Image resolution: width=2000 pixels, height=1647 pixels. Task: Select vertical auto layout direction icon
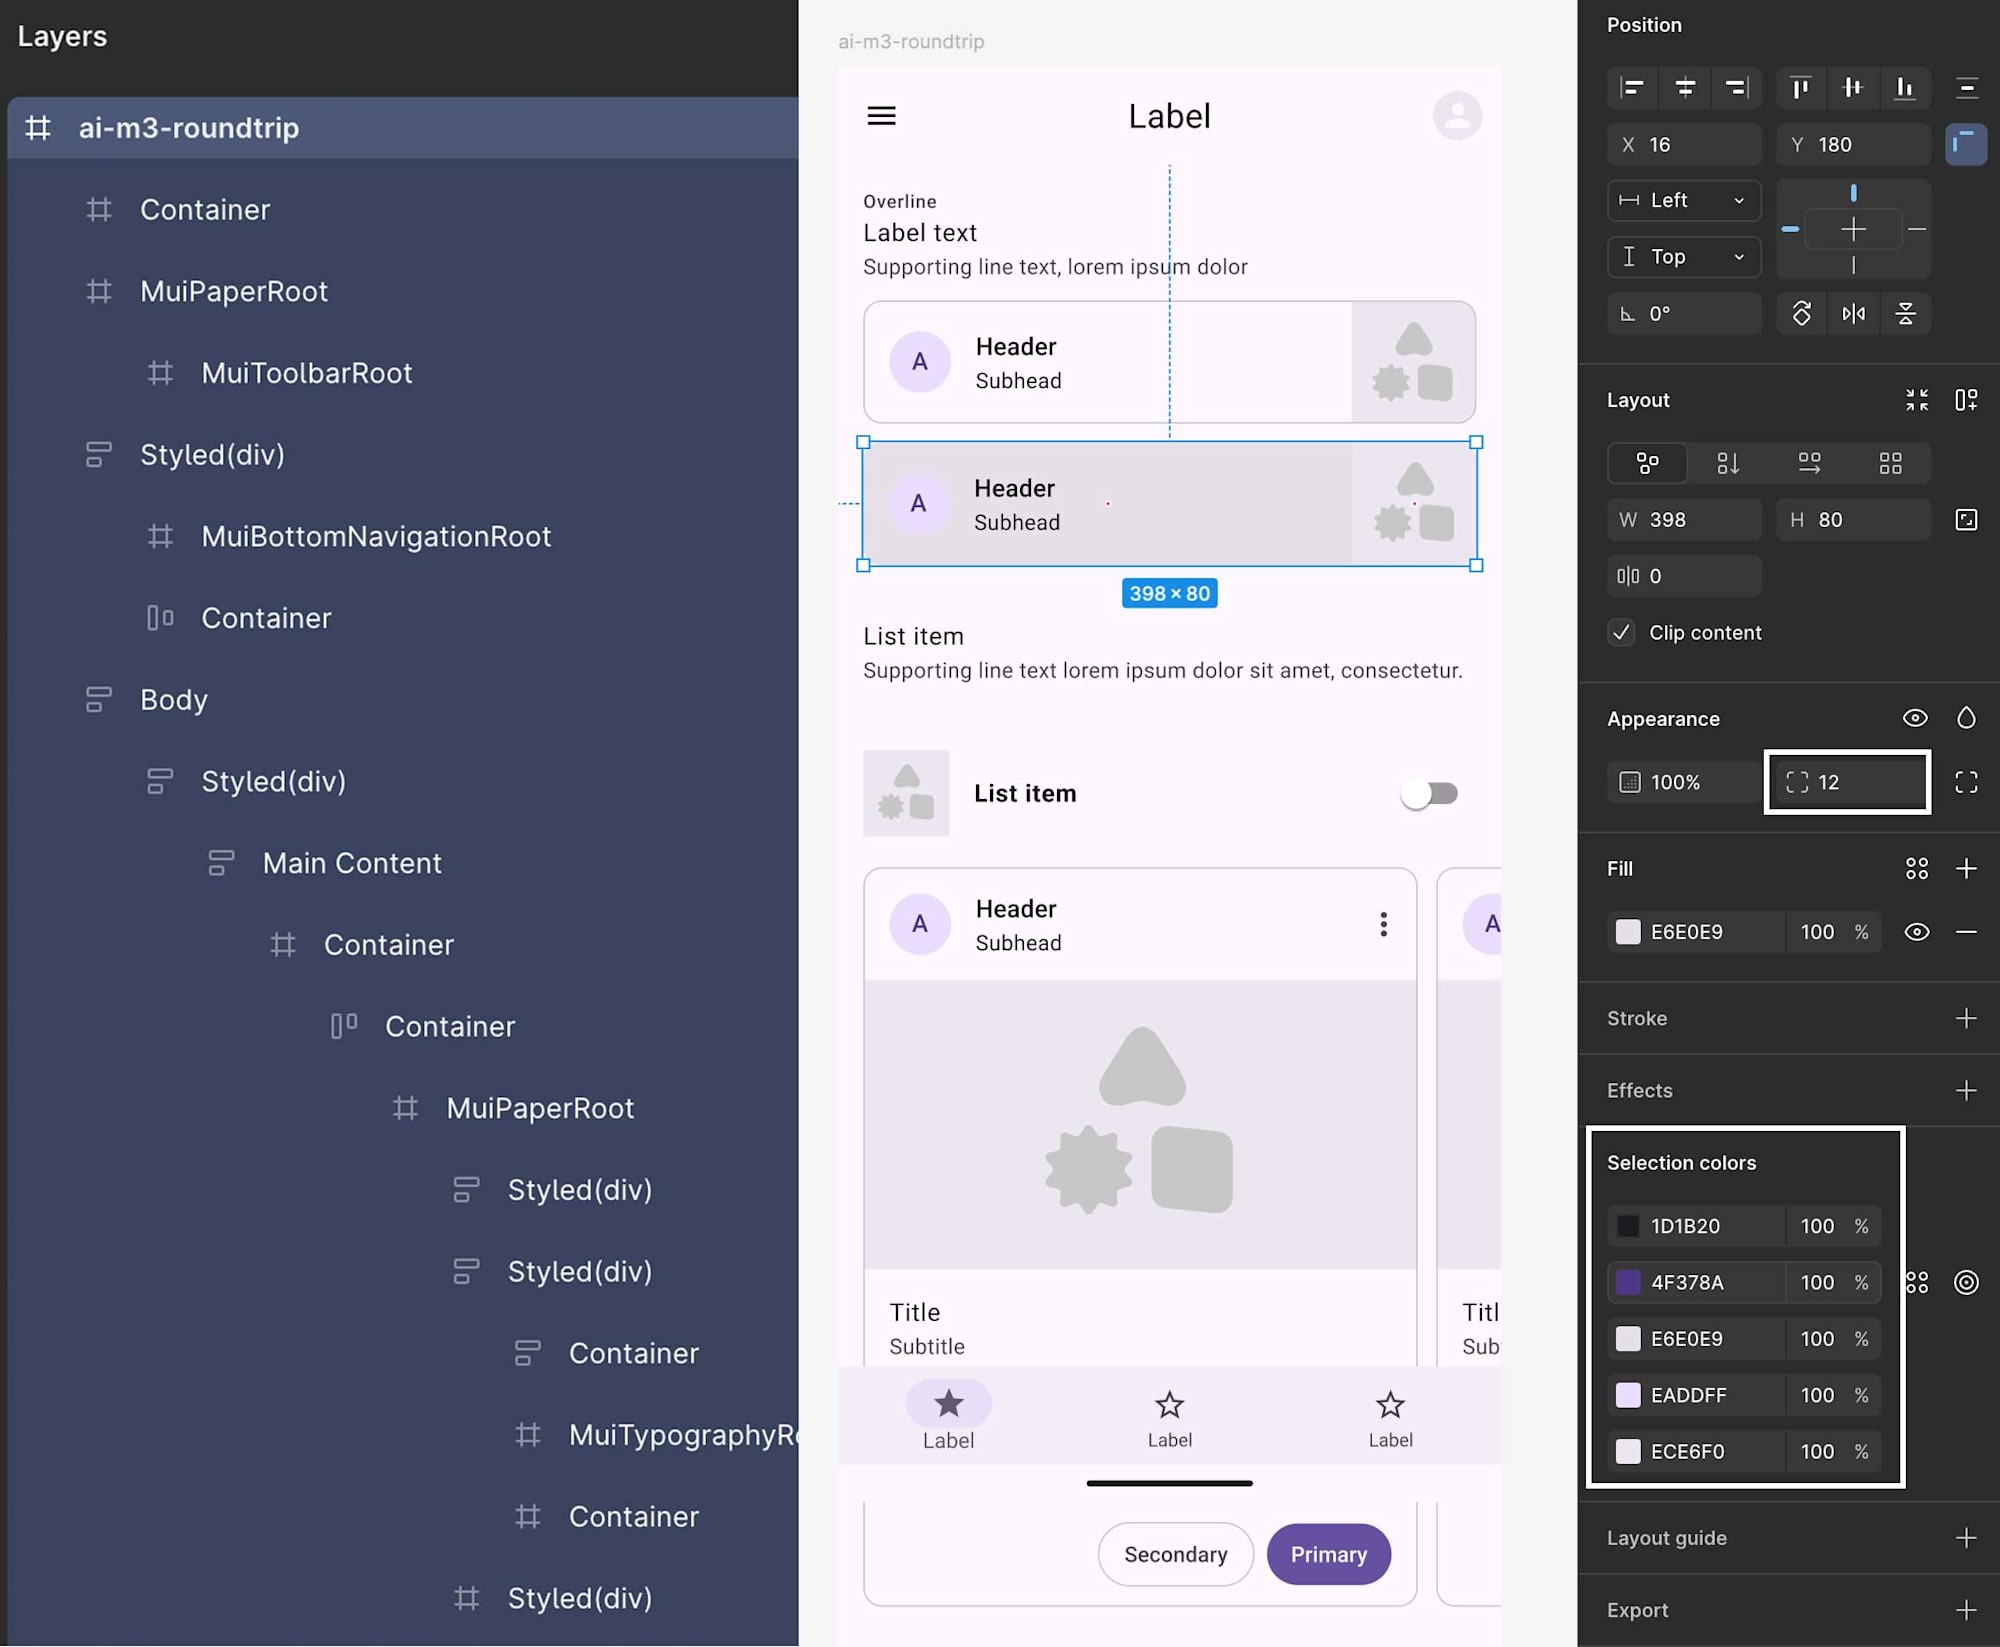[x=1728, y=463]
